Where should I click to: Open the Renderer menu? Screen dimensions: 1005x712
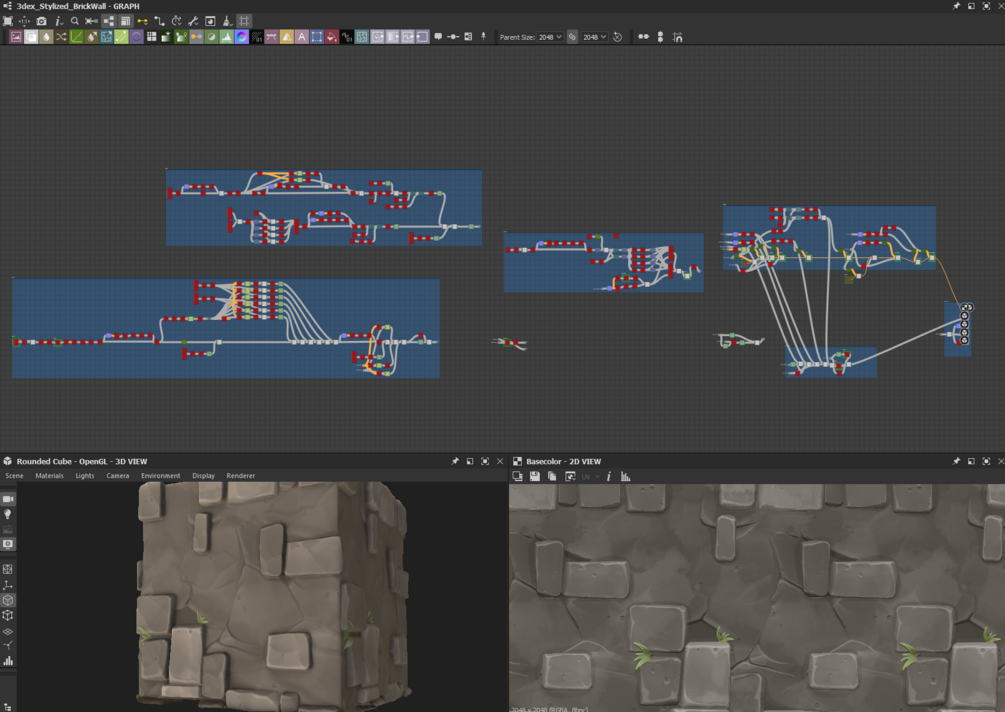pyautogui.click(x=240, y=476)
